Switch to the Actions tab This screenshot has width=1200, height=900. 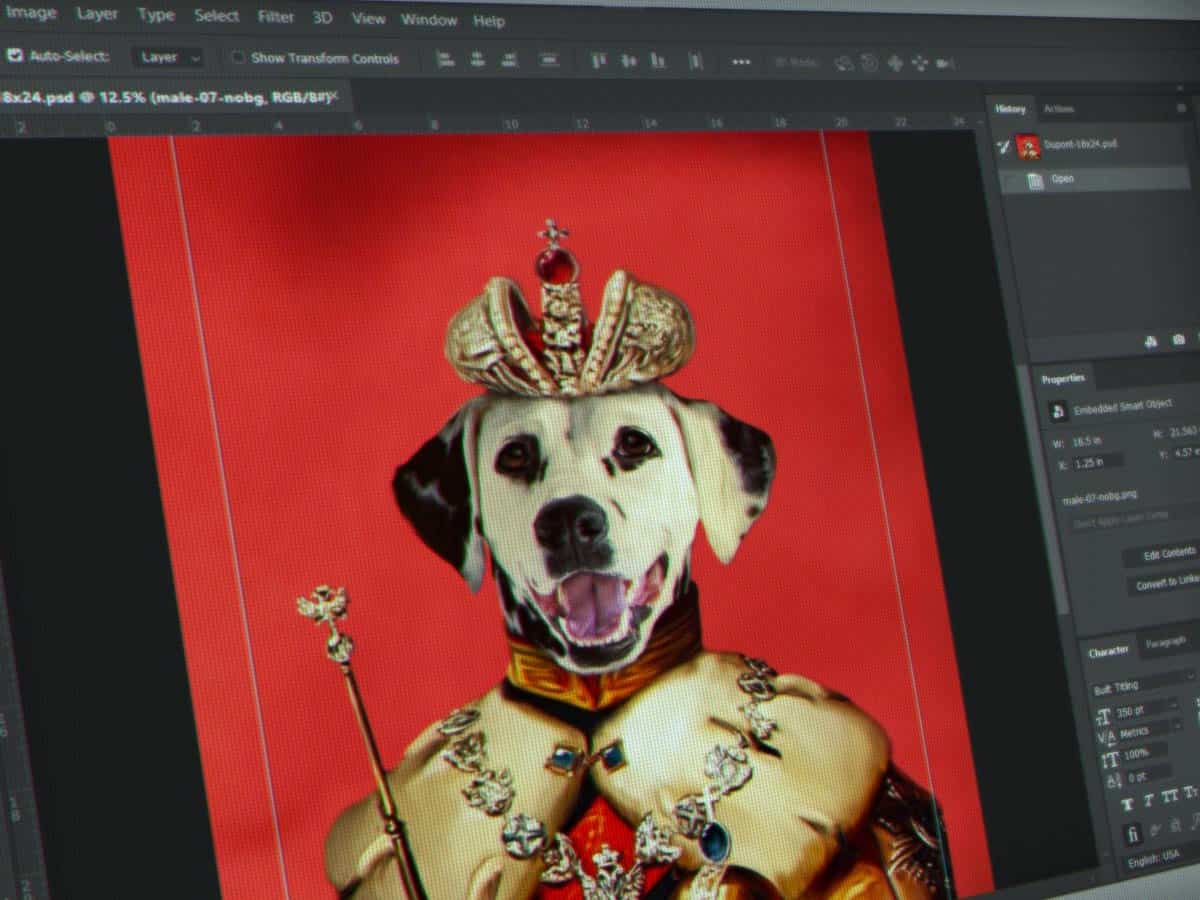[1059, 109]
